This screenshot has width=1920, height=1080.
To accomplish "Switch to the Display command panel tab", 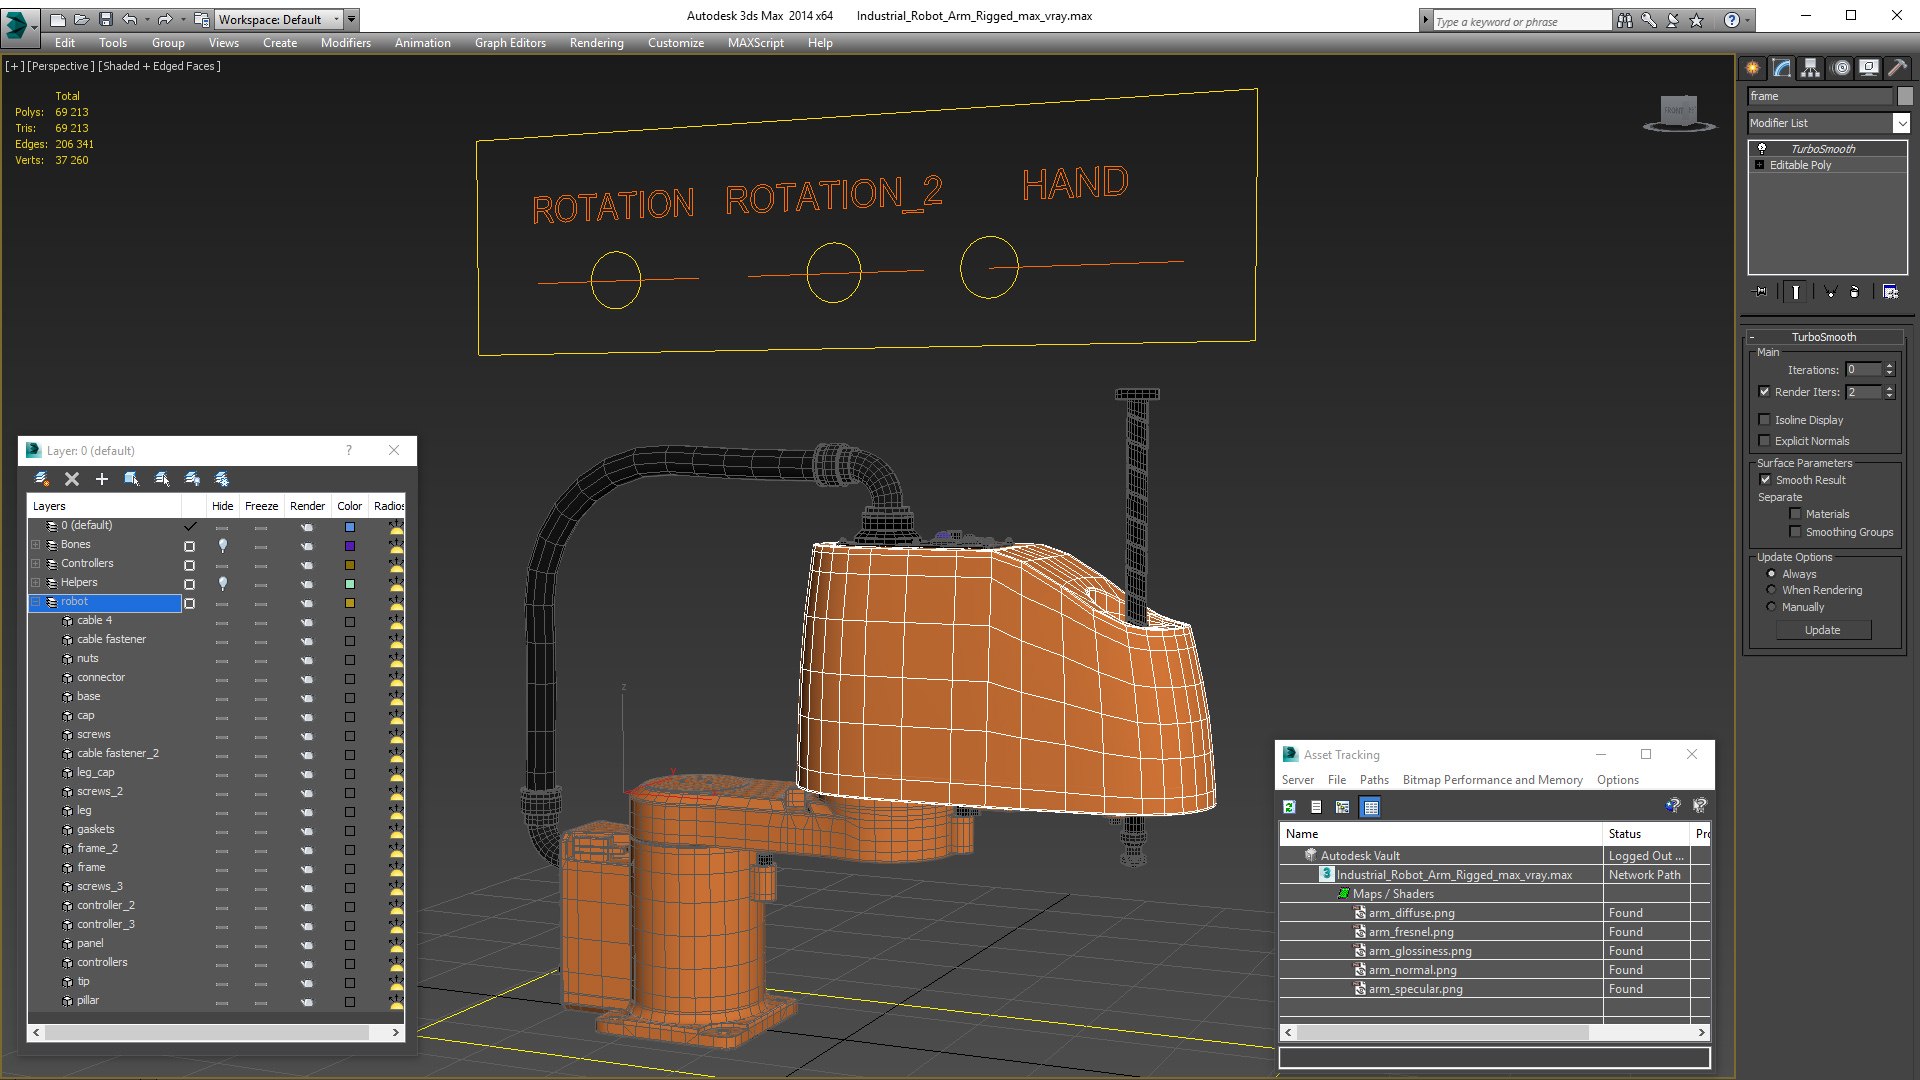I will pos(1869,68).
